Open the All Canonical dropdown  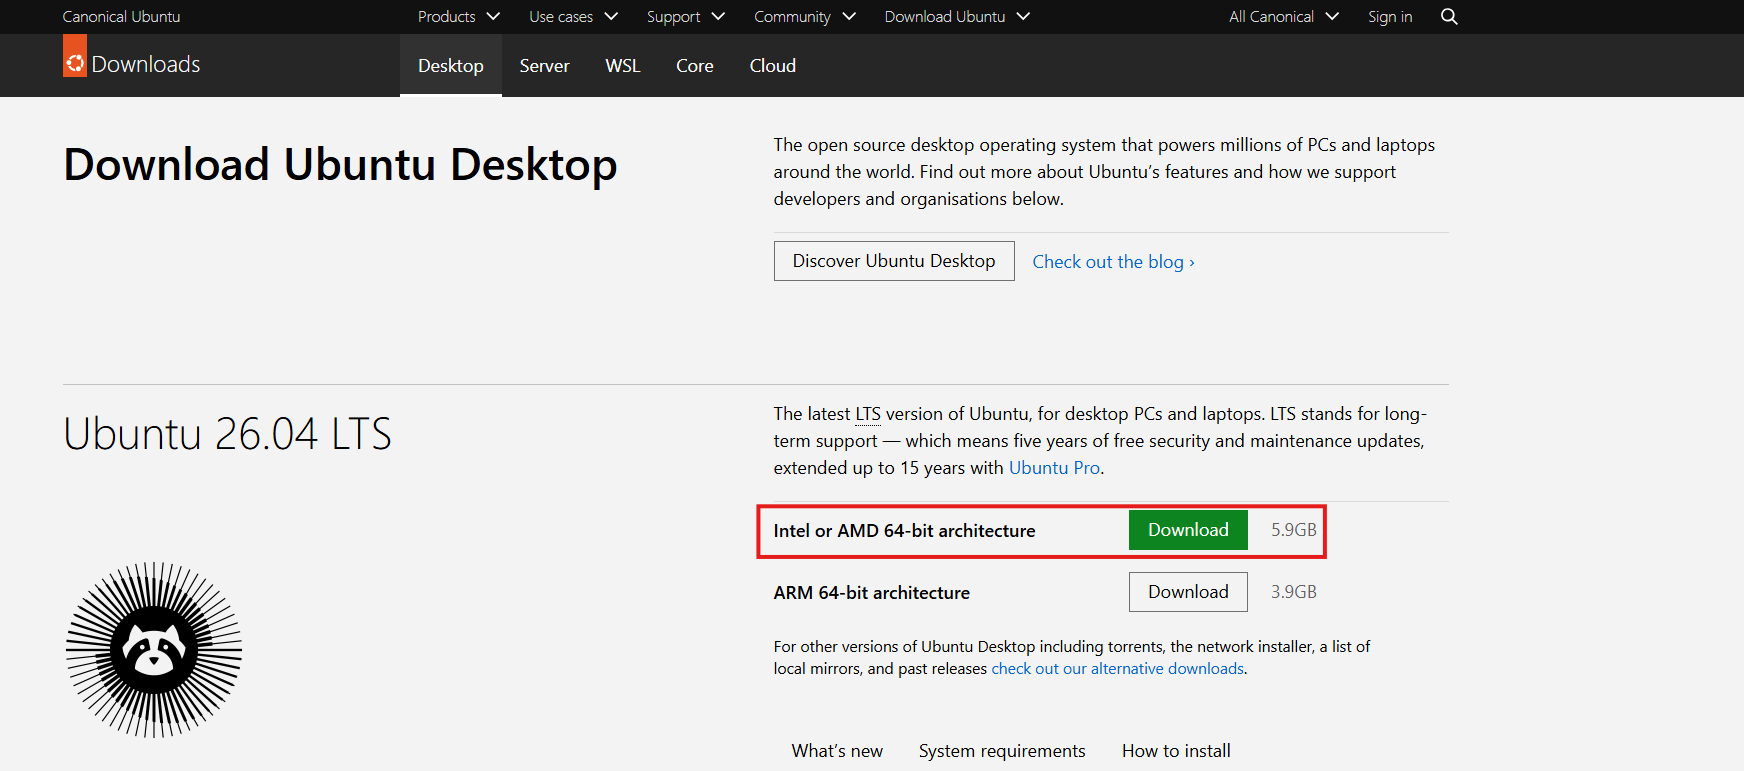coord(1284,16)
